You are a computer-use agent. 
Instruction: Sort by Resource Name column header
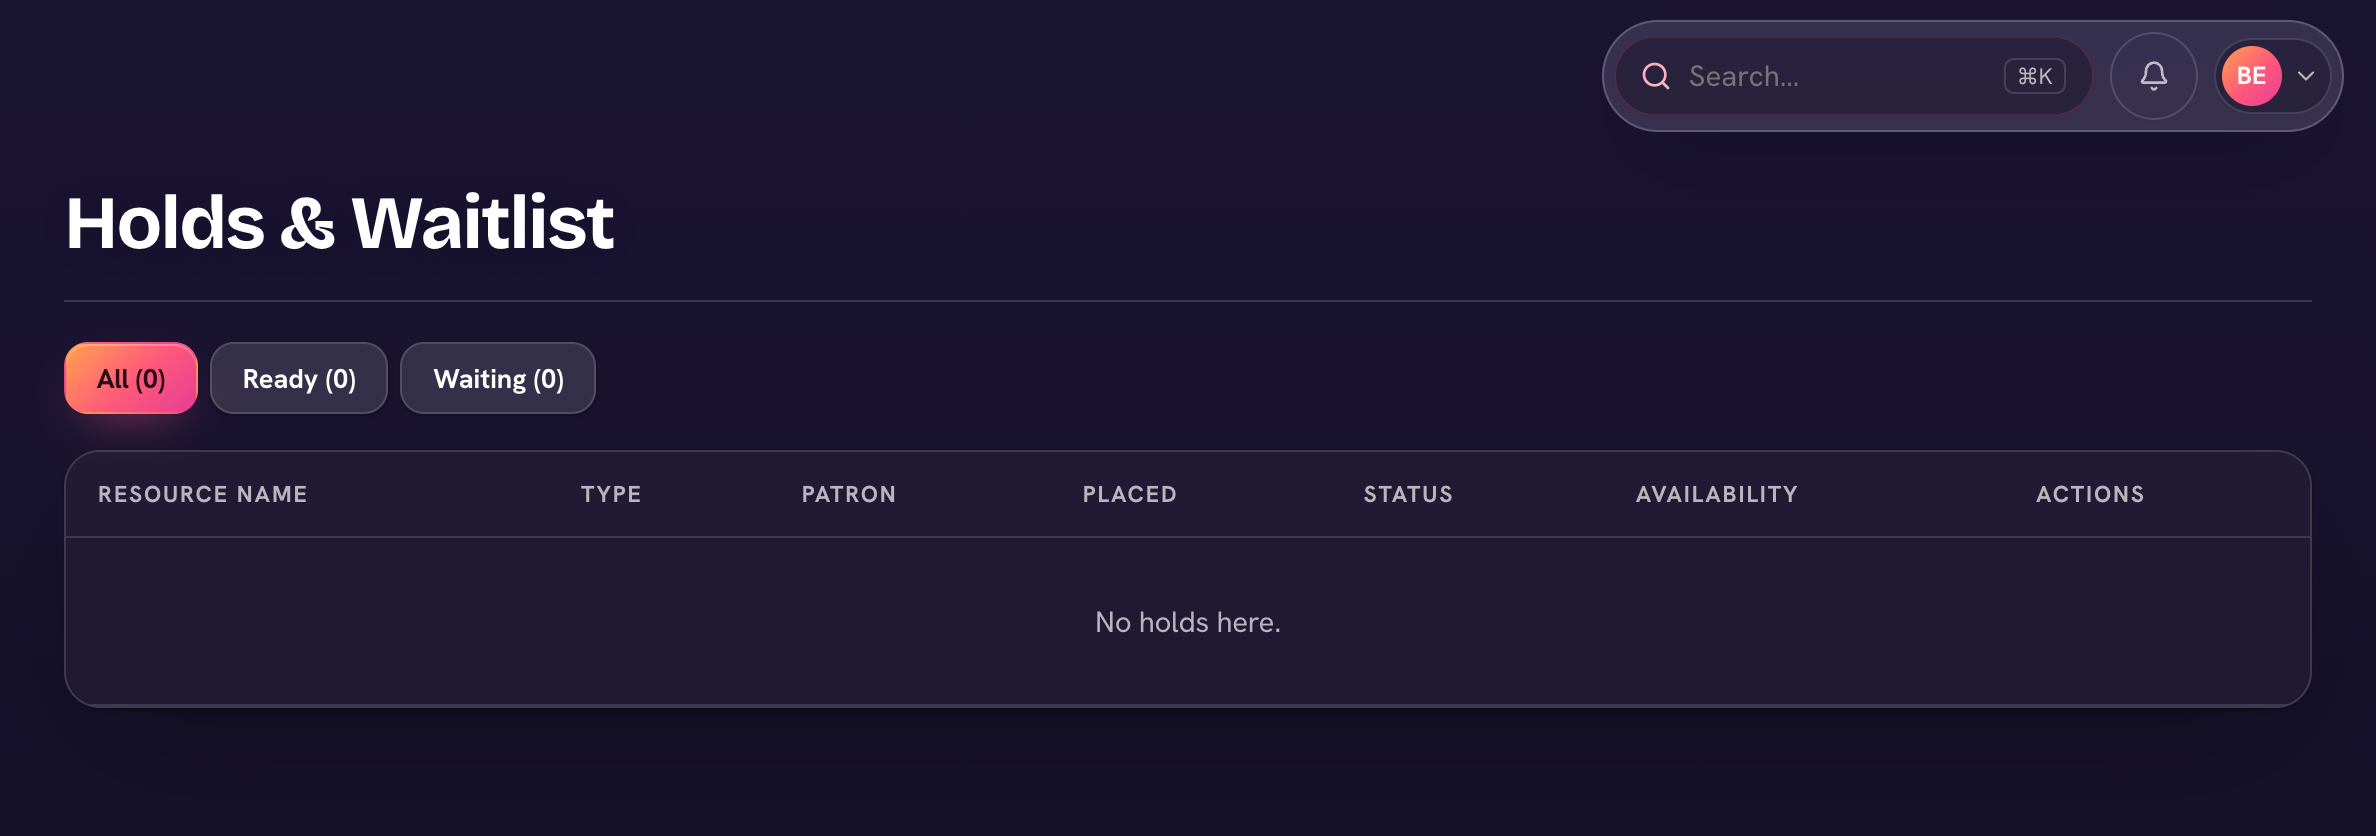[x=203, y=494]
